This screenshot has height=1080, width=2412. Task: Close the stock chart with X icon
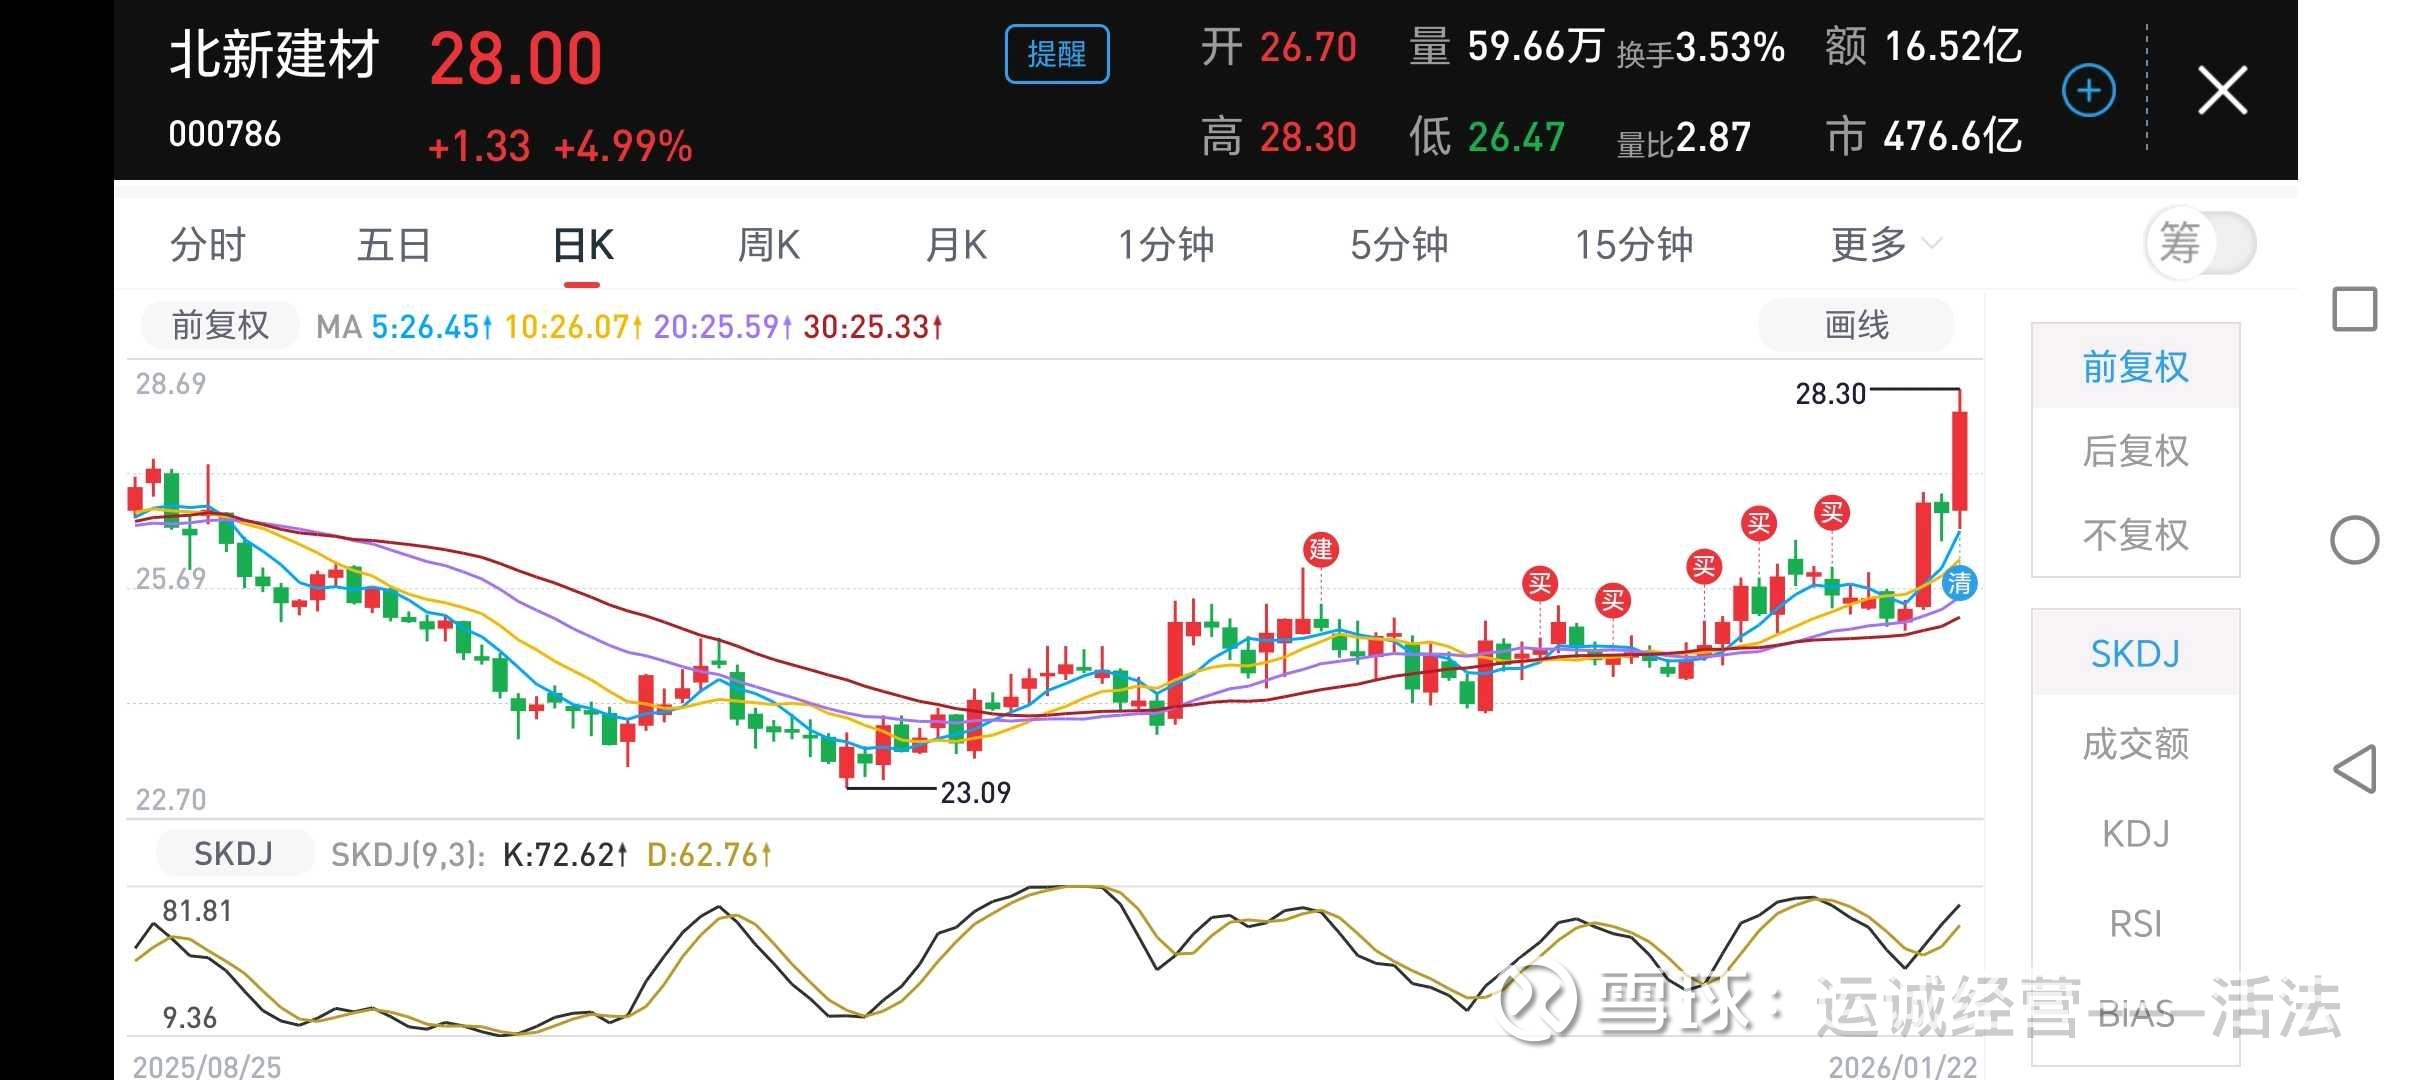[x=2222, y=91]
